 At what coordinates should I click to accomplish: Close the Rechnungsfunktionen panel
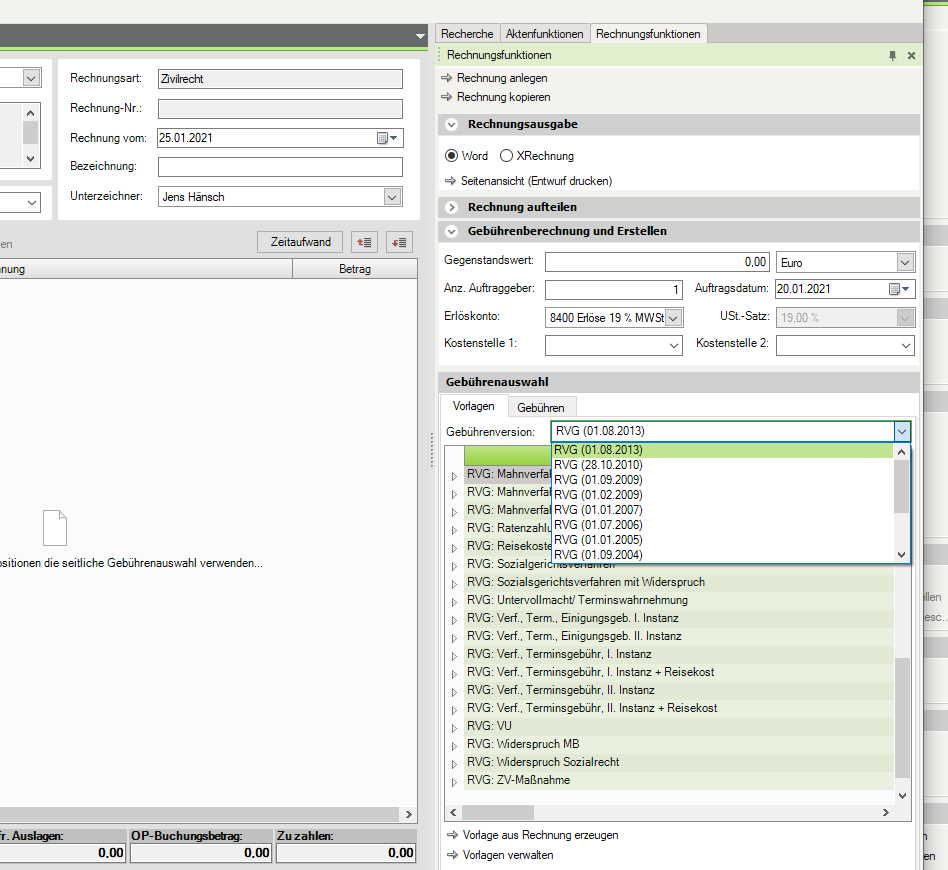(x=911, y=56)
